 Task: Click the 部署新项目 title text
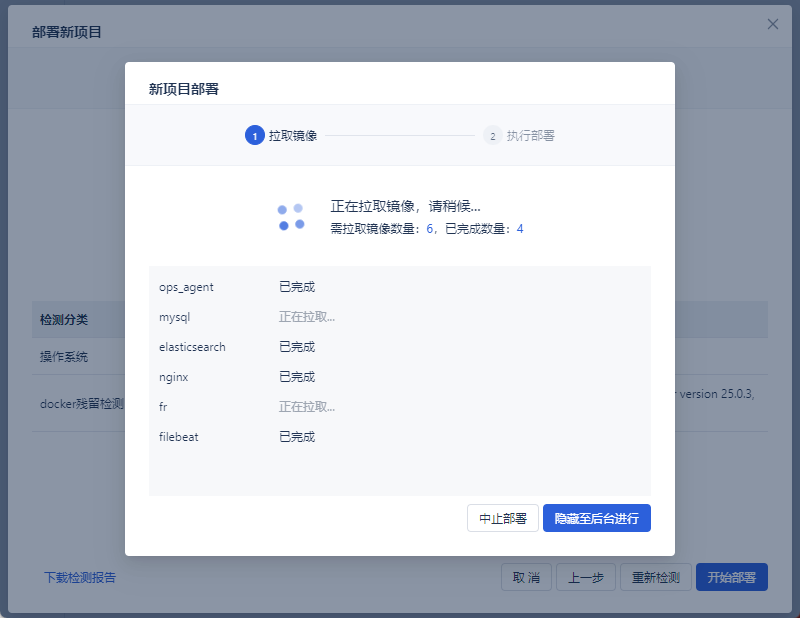pos(67,32)
